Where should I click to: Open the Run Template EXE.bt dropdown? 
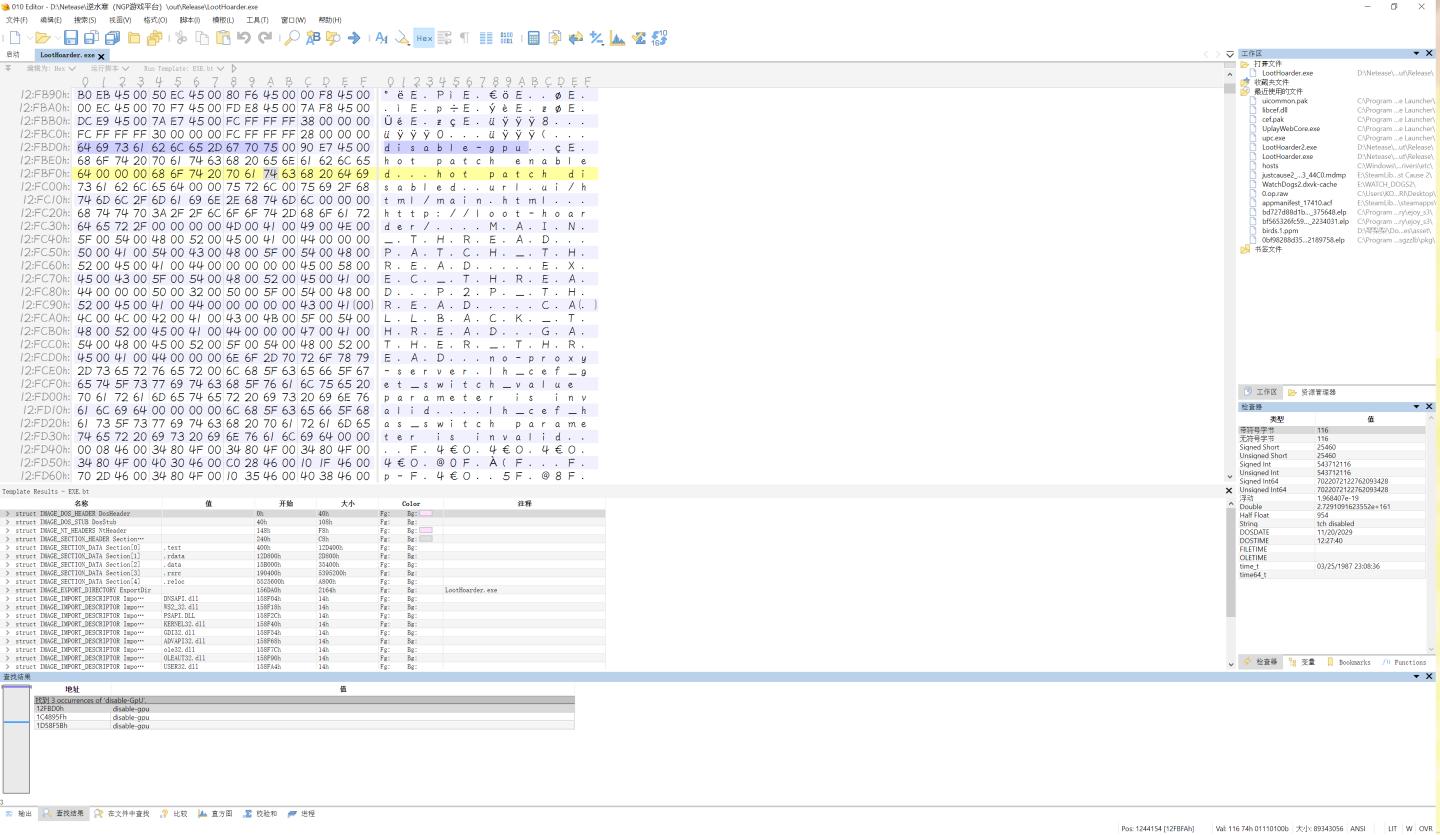coord(219,69)
